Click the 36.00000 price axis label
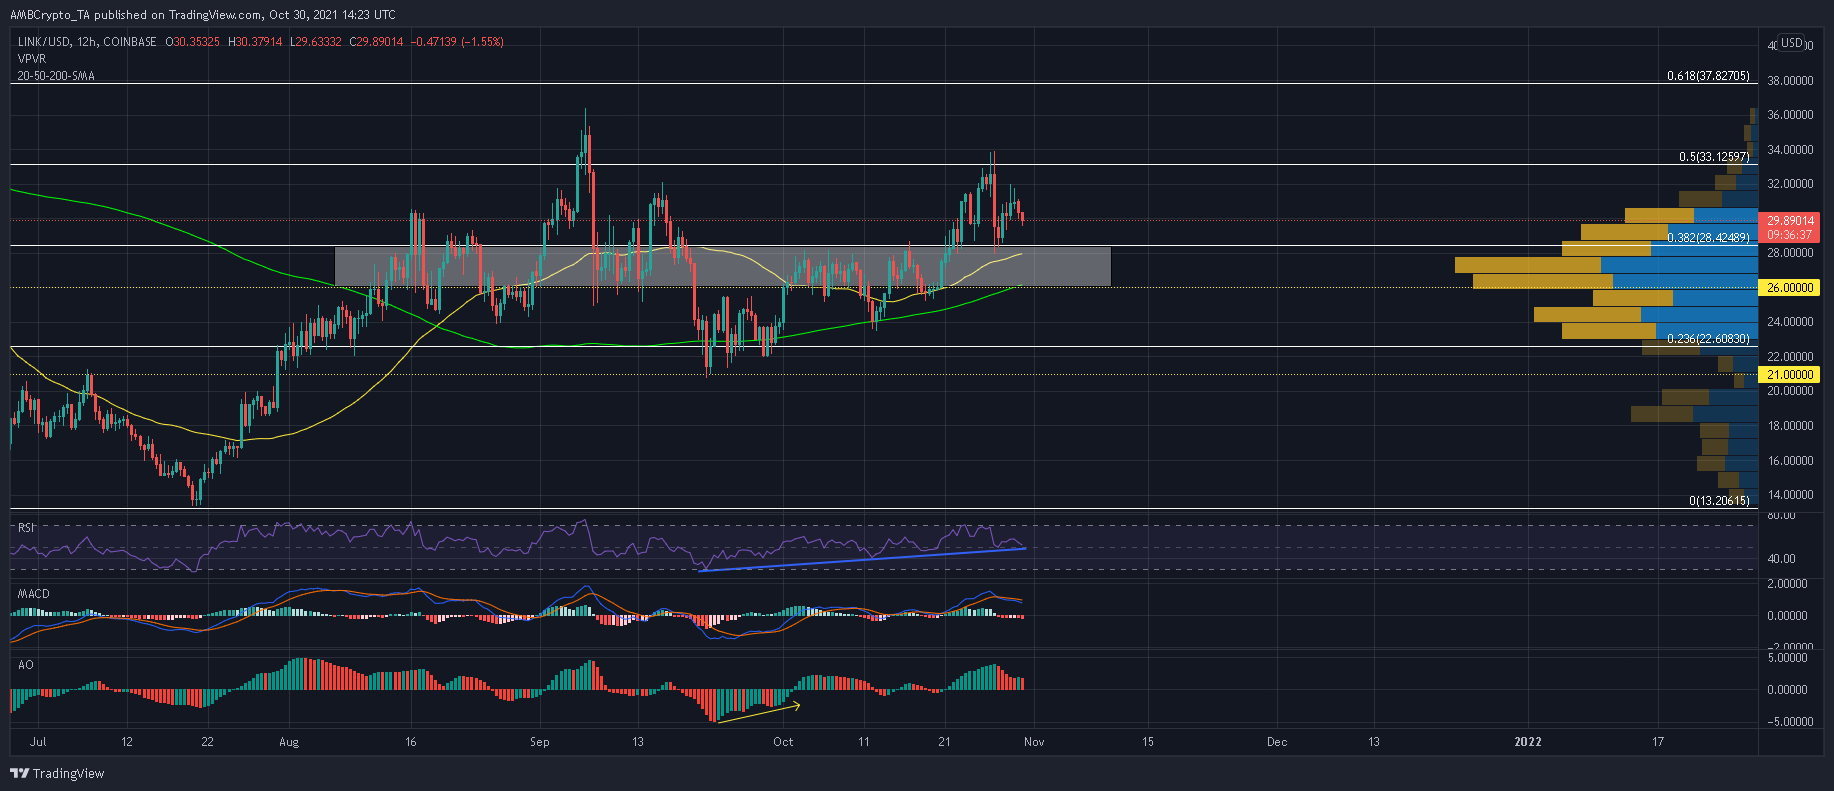Screen dimensions: 1834x791 1790,115
